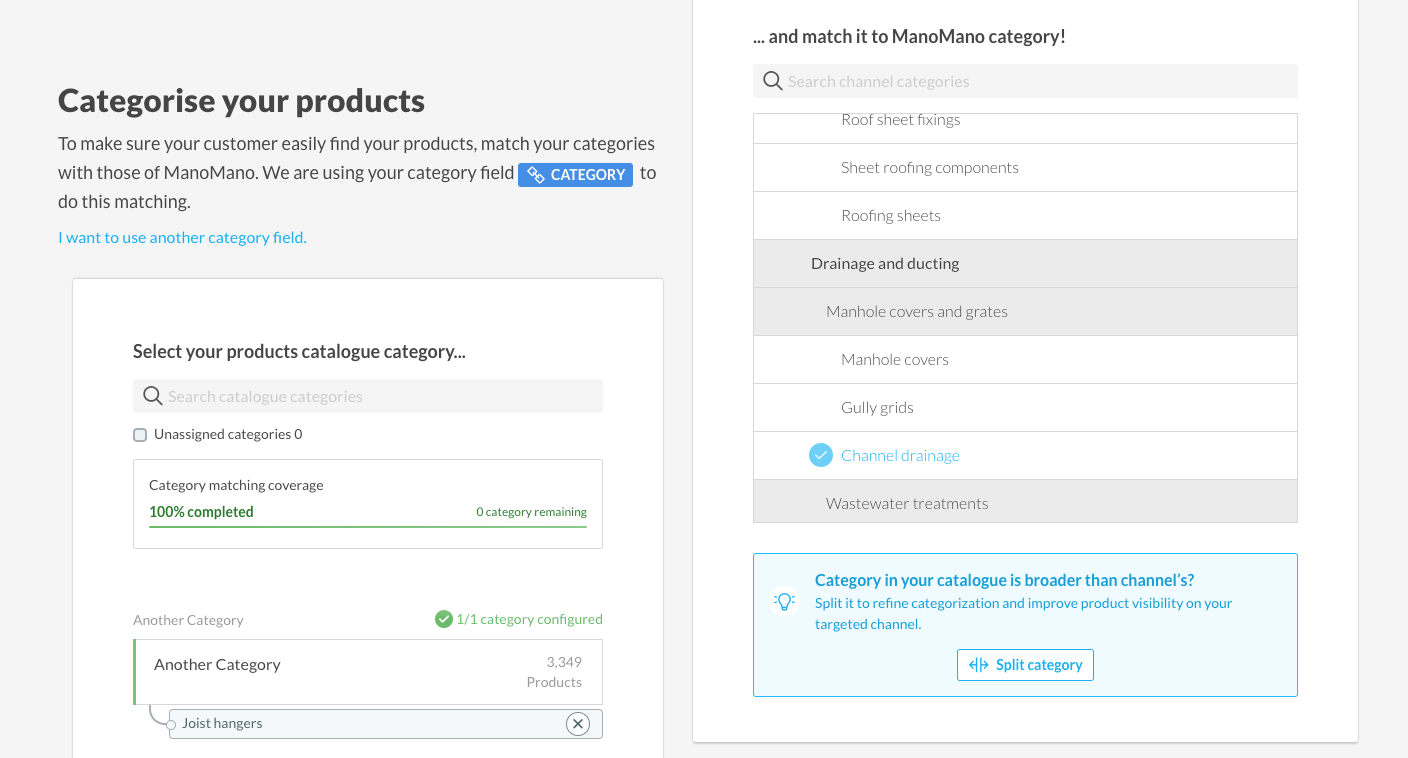Select the Gully grids category

click(x=877, y=408)
